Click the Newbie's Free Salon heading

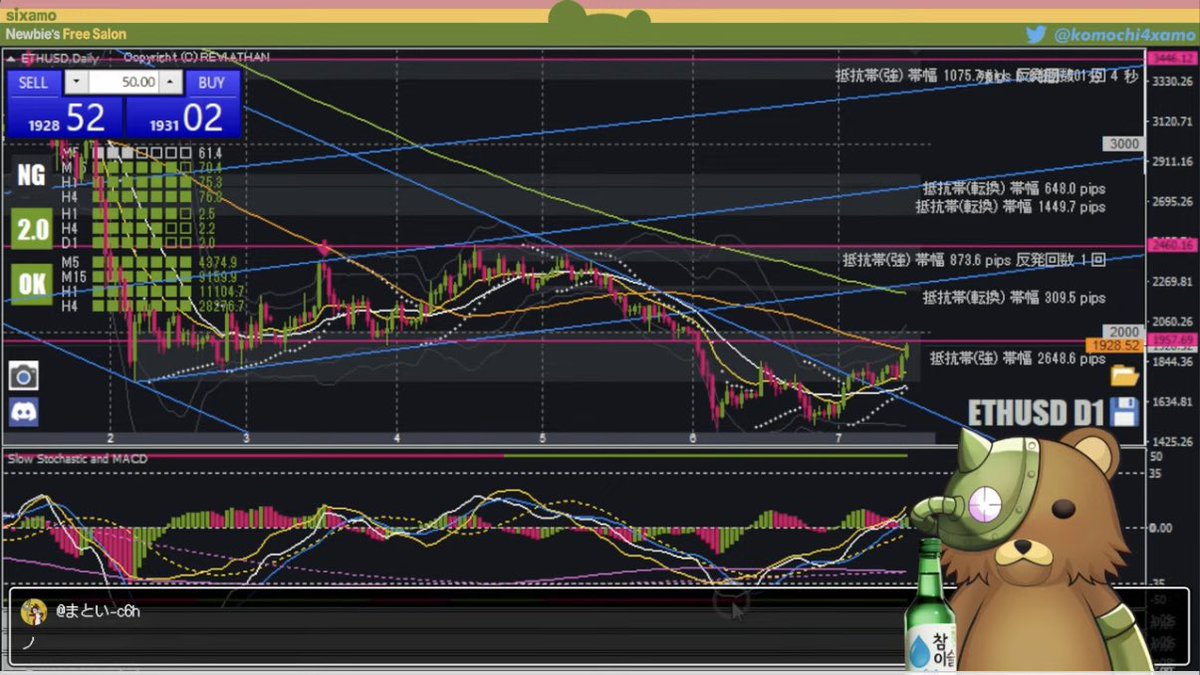click(x=66, y=34)
